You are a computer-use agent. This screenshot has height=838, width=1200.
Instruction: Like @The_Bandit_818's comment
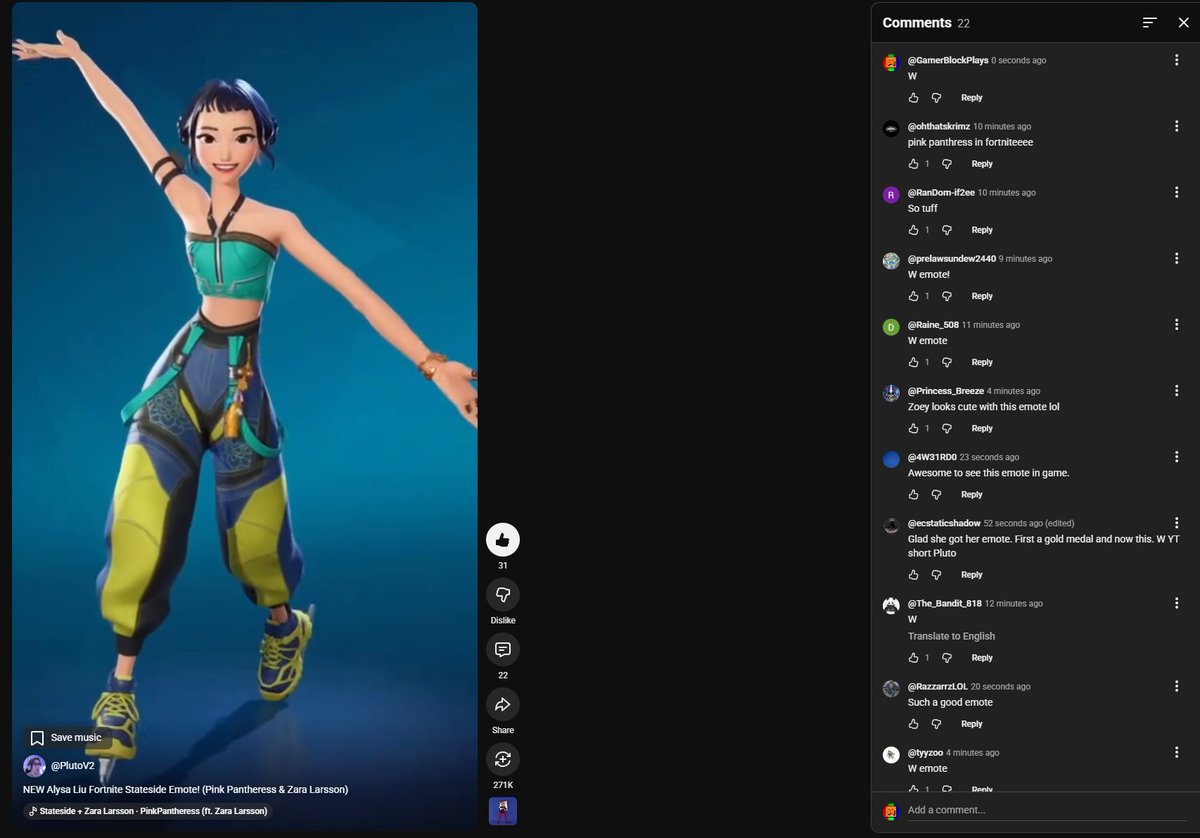pyautogui.click(x=914, y=658)
